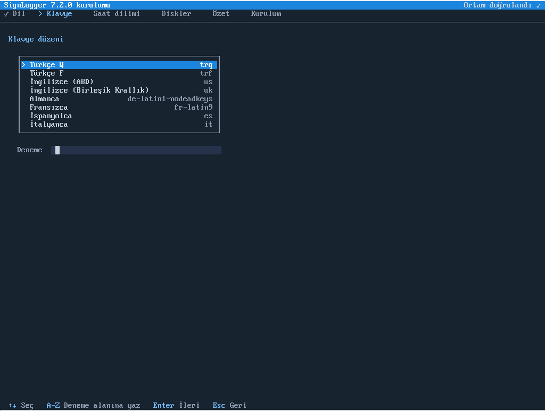Click Esc Geri to go back

(229, 405)
